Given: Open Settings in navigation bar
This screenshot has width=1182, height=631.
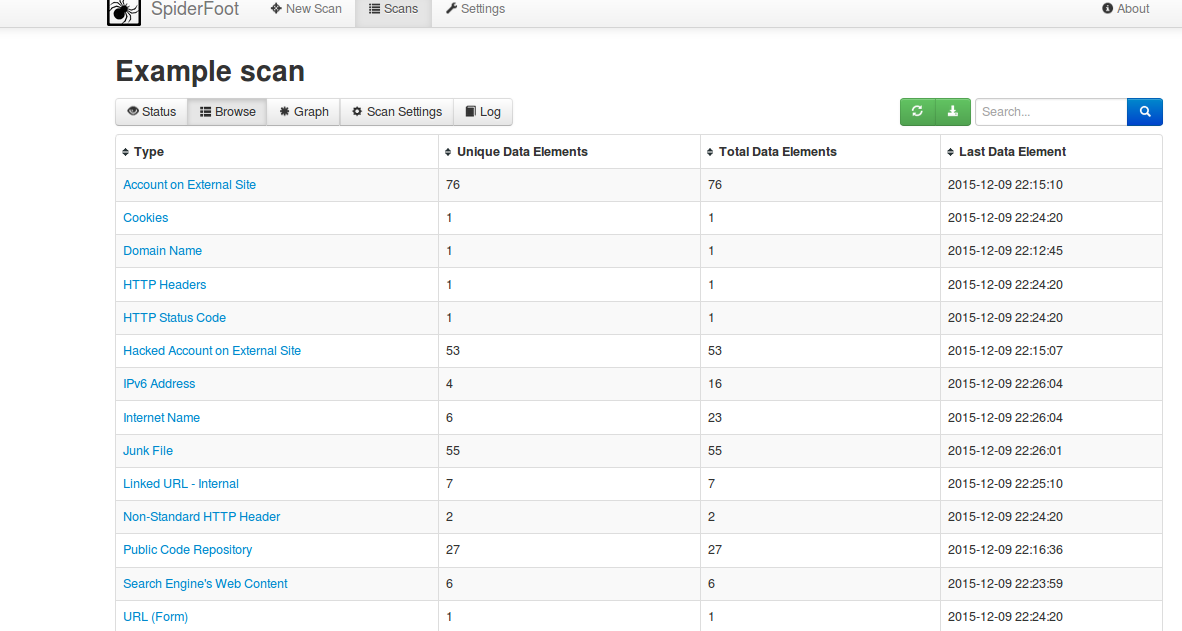Looking at the screenshot, I should pos(476,9).
